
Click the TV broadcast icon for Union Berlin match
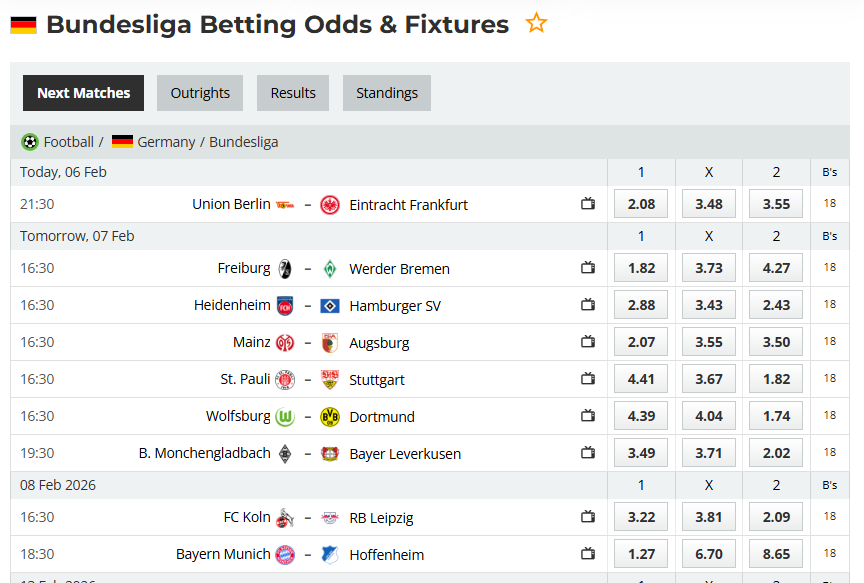click(x=588, y=203)
